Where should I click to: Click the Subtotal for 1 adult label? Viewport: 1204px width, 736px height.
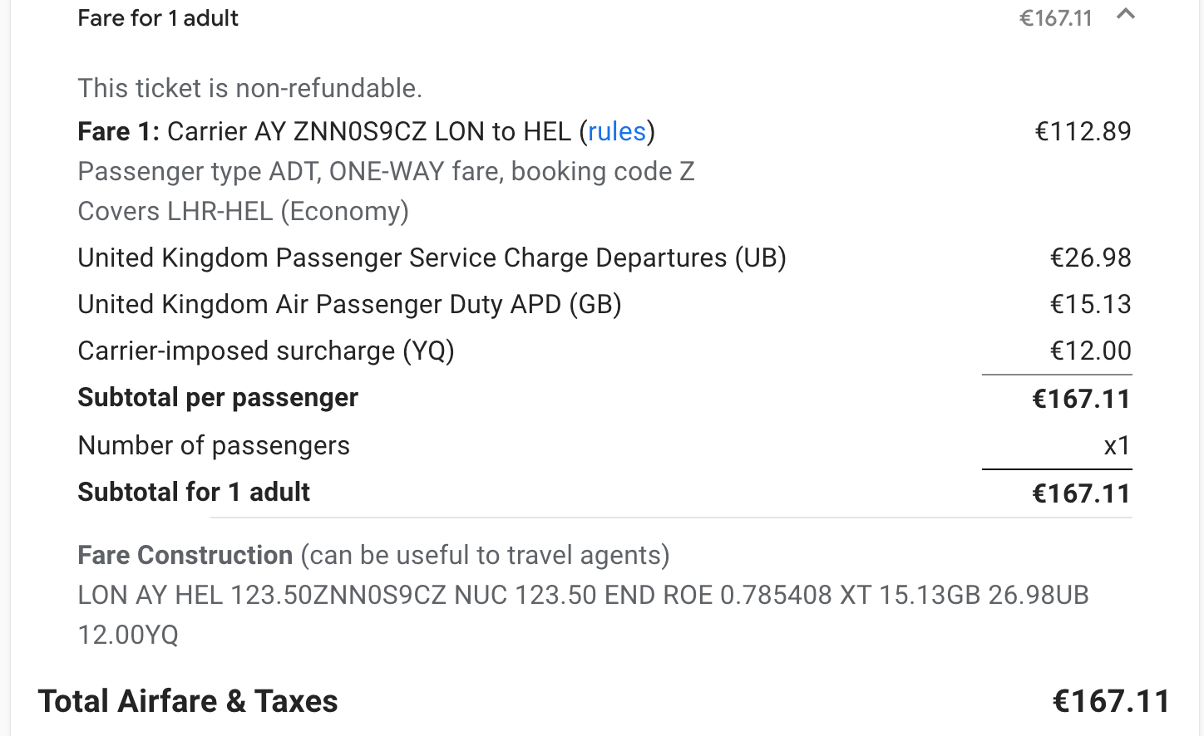click(x=194, y=492)
